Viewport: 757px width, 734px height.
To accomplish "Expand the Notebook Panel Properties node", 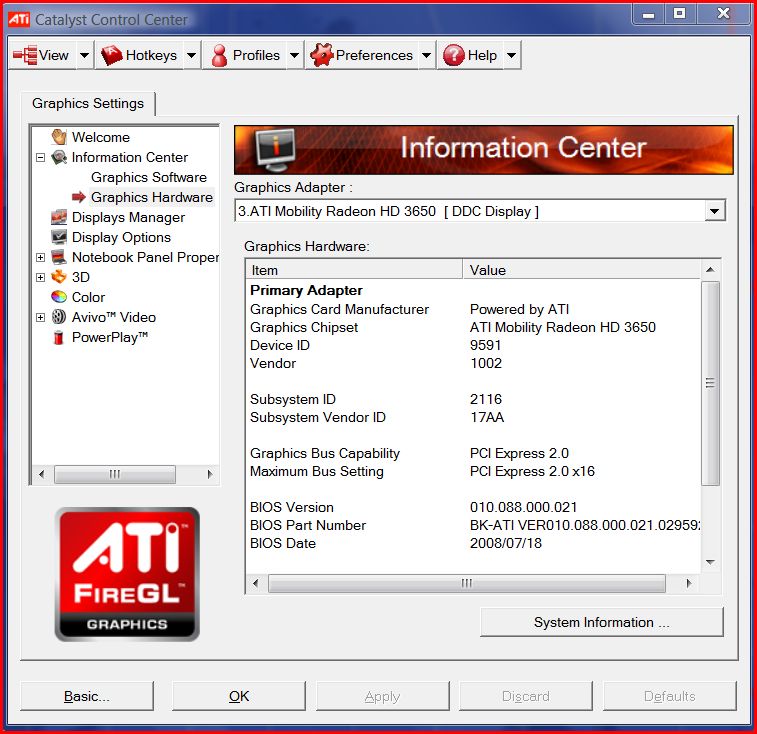I will [41, 257].
